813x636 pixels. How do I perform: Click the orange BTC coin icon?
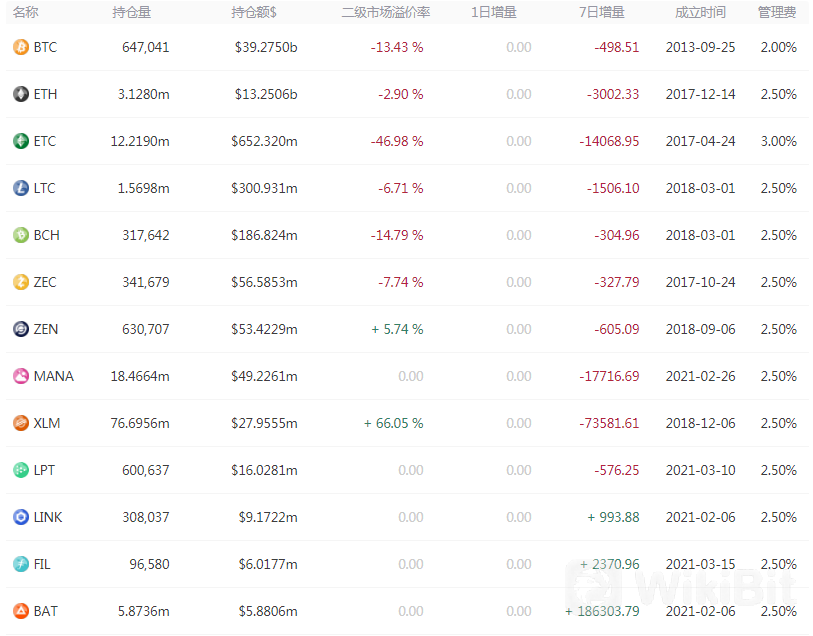(x=21, y=47)
